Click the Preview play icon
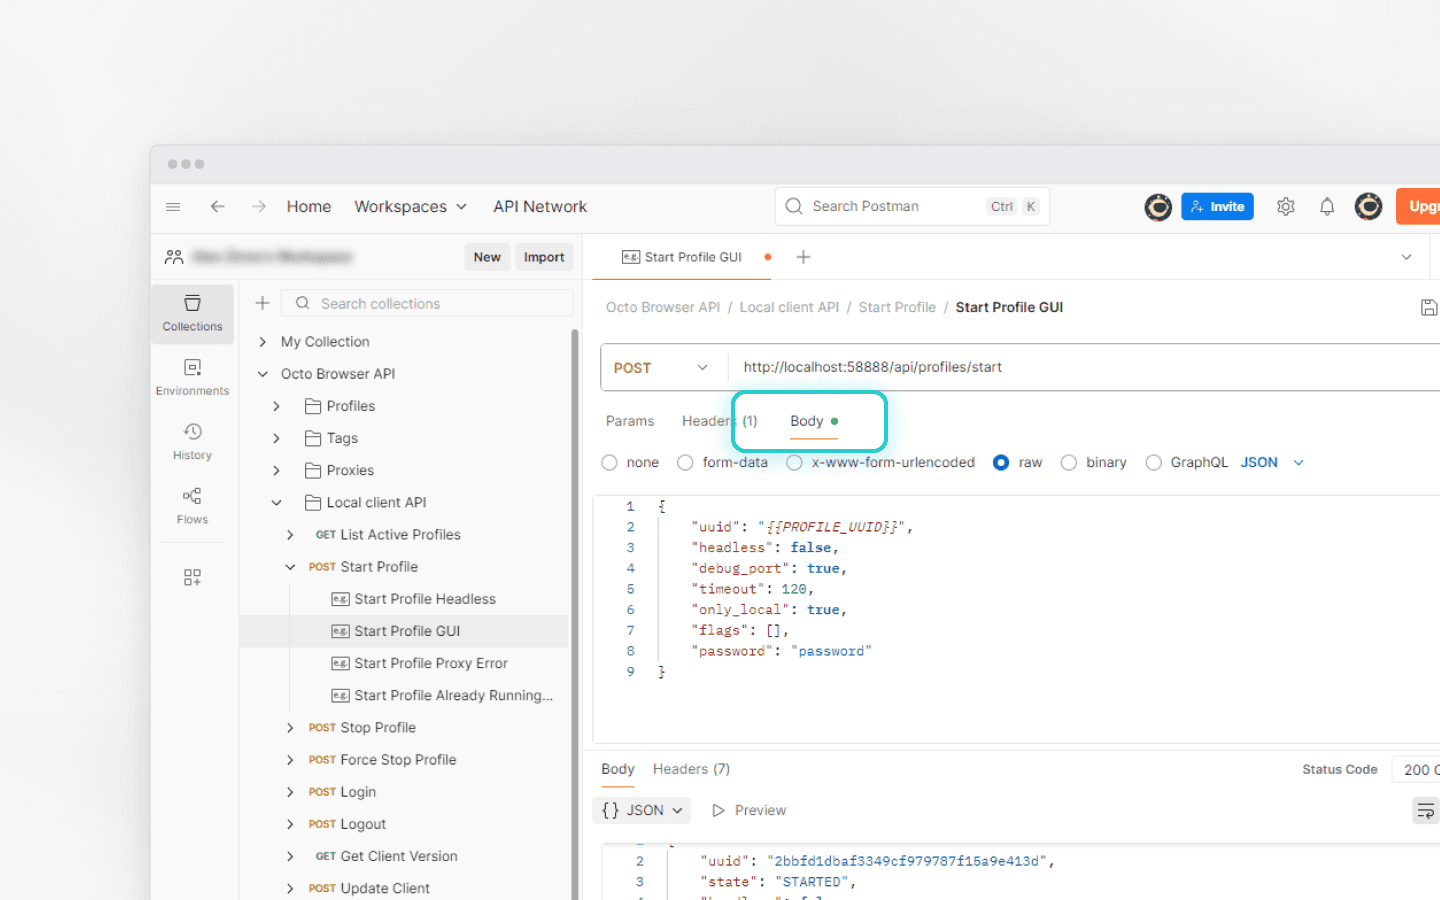 718,811
